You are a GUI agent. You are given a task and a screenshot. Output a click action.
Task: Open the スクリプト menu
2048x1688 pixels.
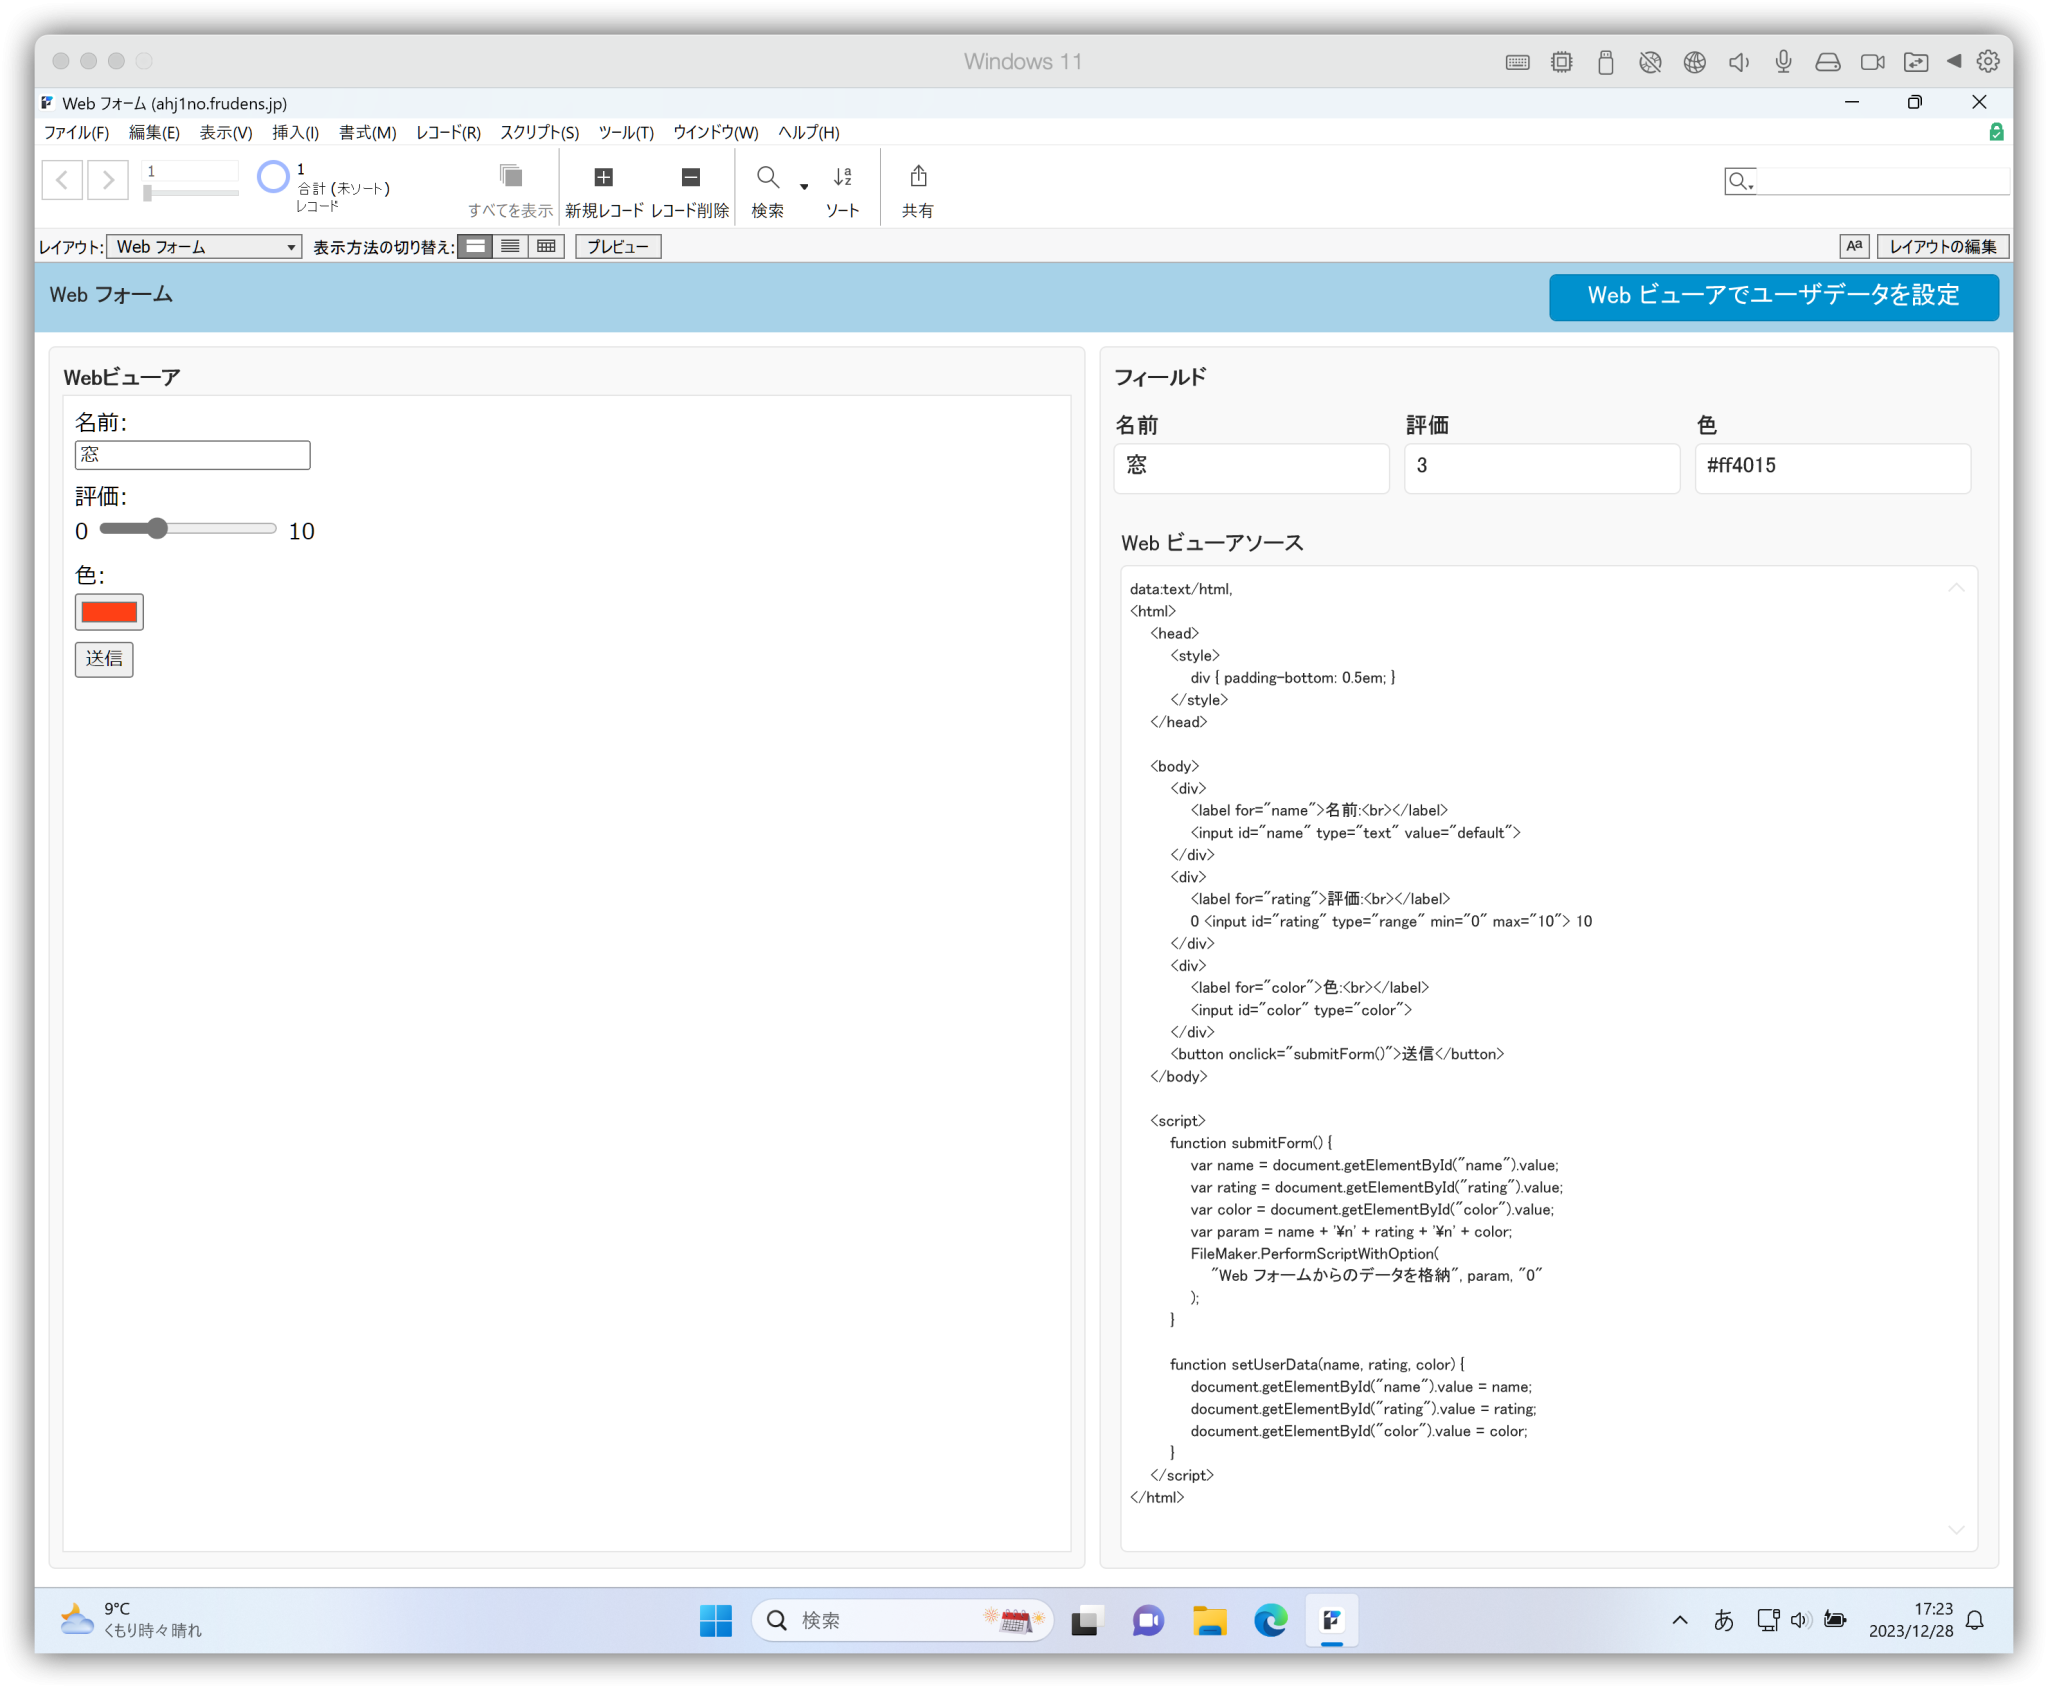[538, 132]
